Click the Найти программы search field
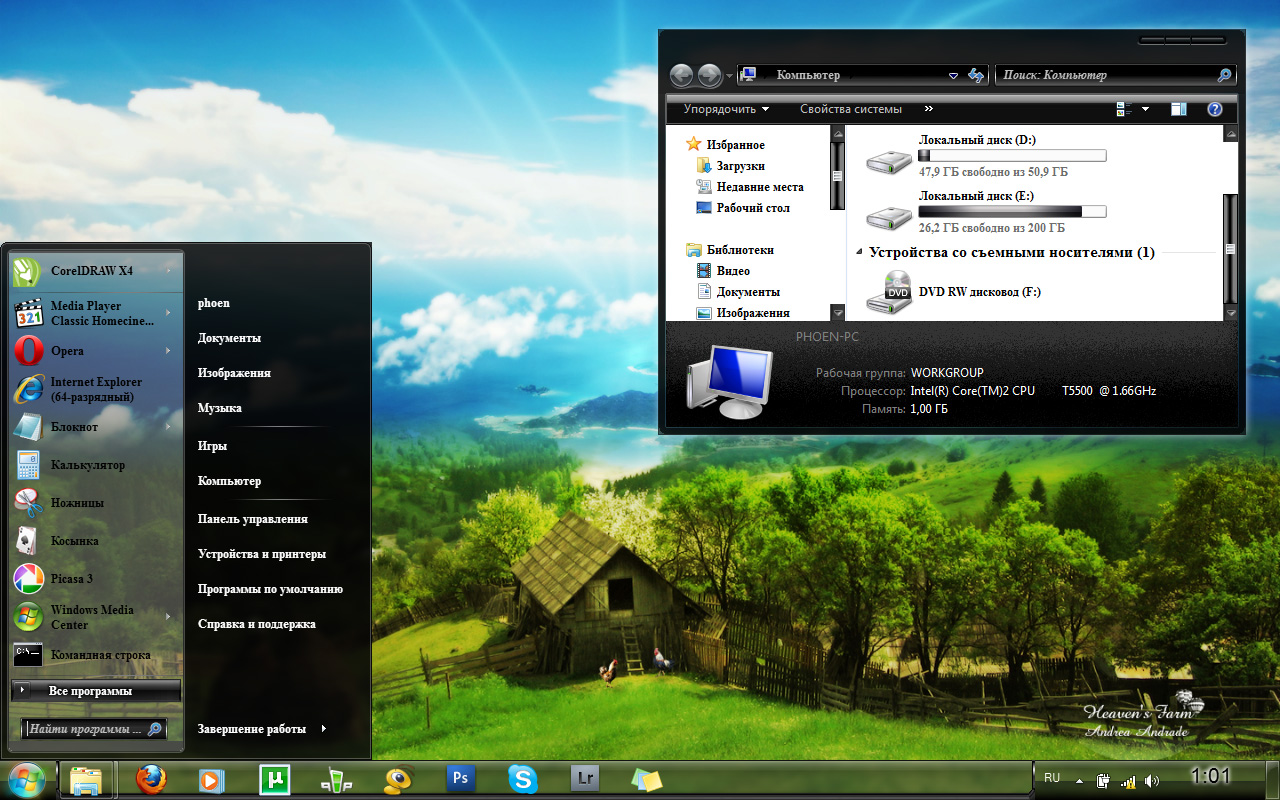 pos(94,729)
